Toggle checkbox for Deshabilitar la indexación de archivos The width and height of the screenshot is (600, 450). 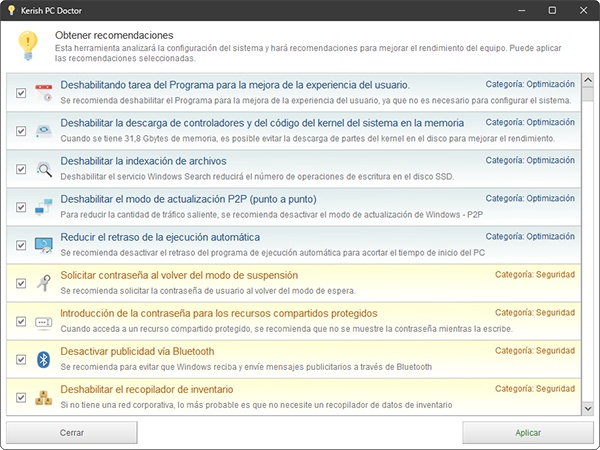click(x=21, y=169)
